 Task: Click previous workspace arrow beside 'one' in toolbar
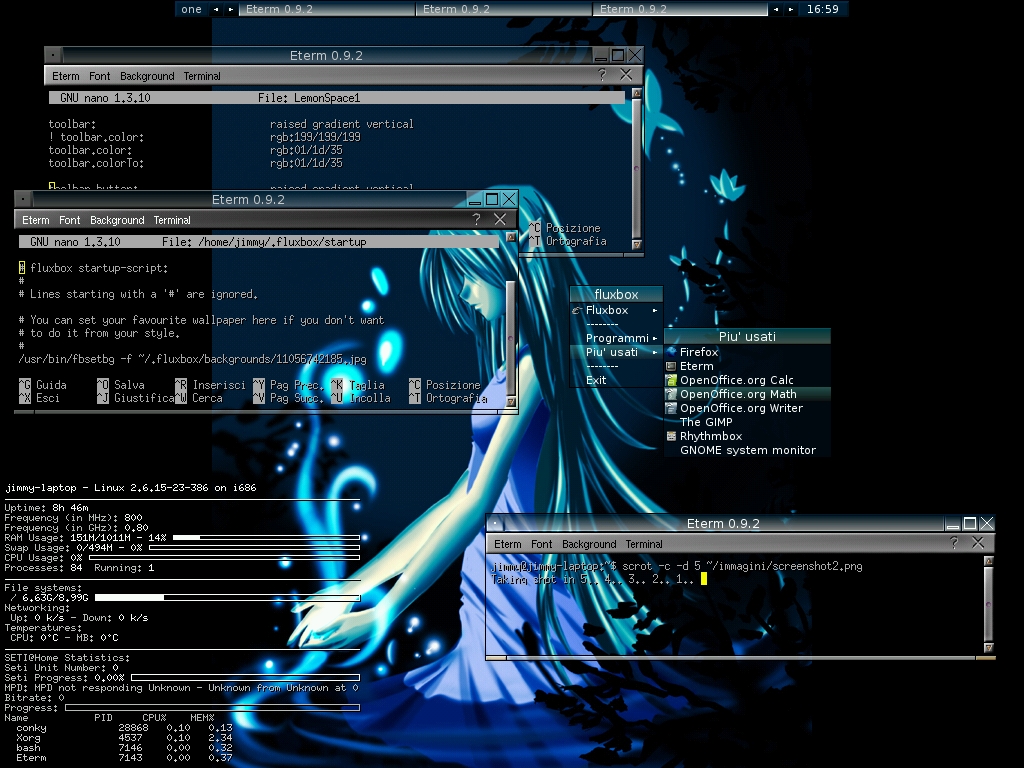click(x=216, y=9)
